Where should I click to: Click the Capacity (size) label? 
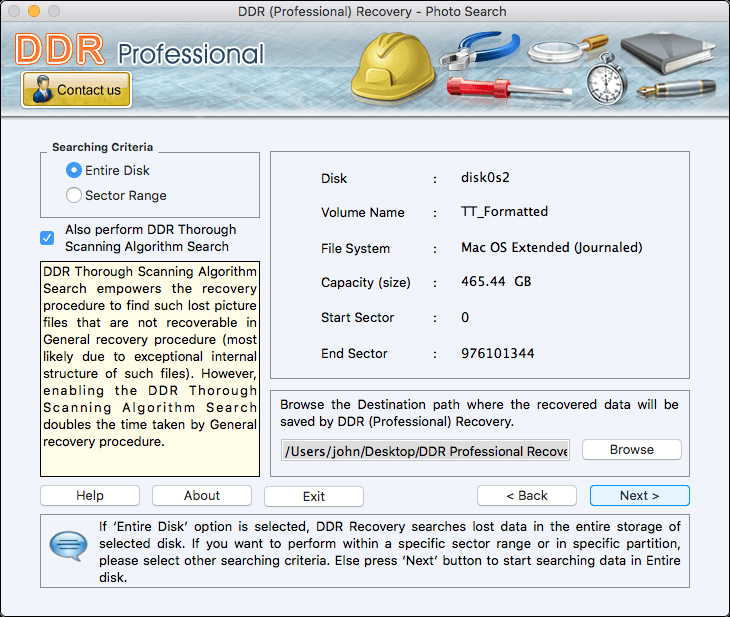(x=365, y=283)
